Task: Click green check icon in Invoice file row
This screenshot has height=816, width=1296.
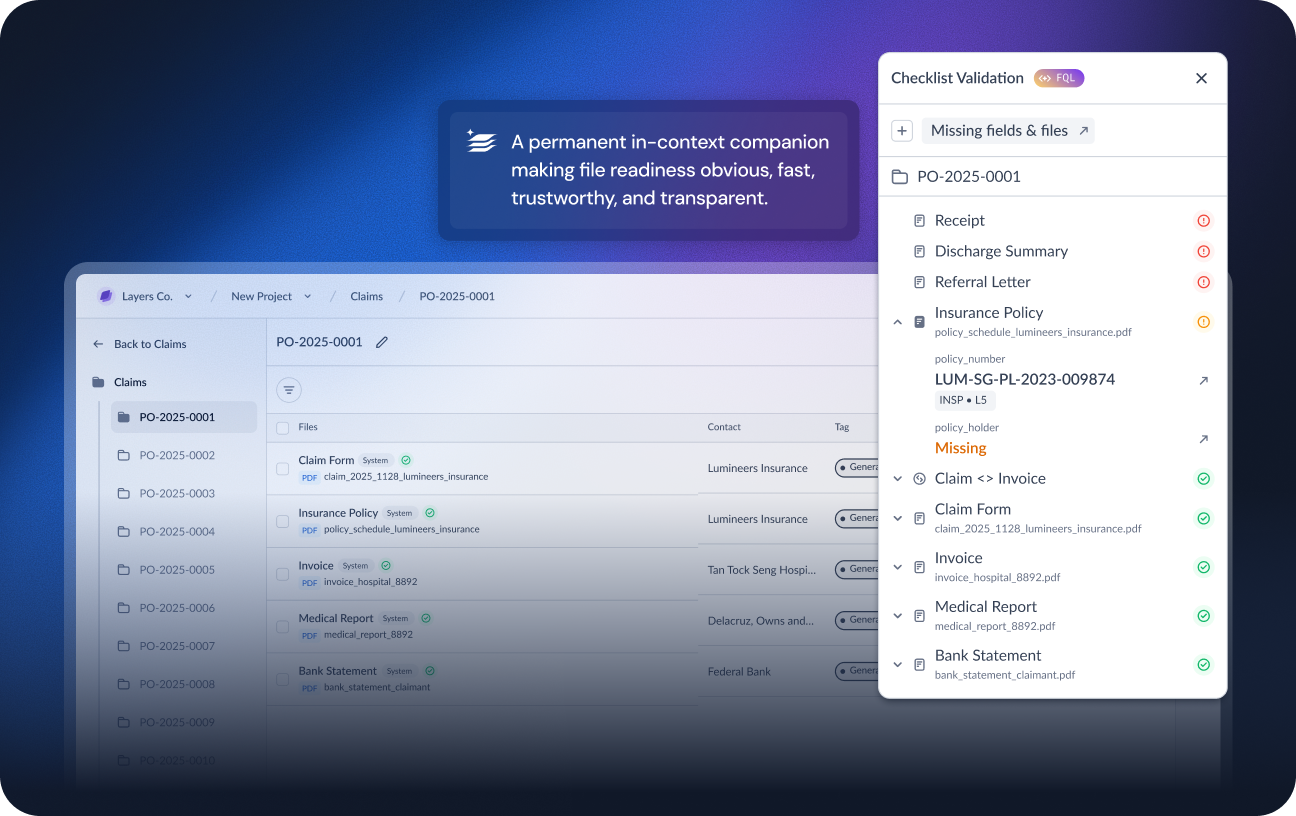Action: [x=386, y=566]
